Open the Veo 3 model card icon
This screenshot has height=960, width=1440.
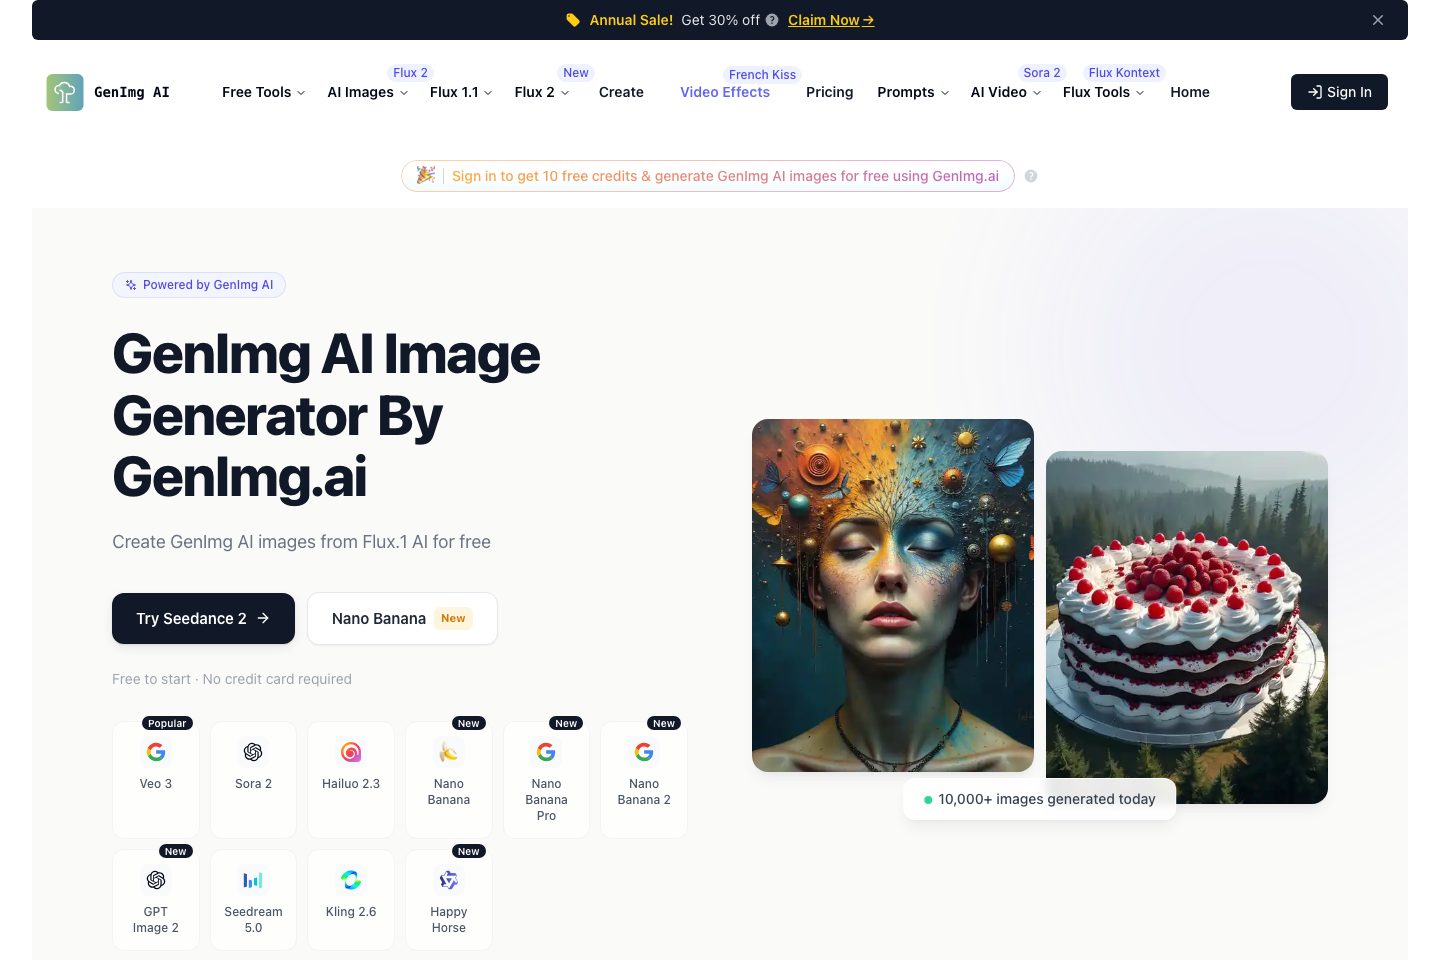point(156,752)
